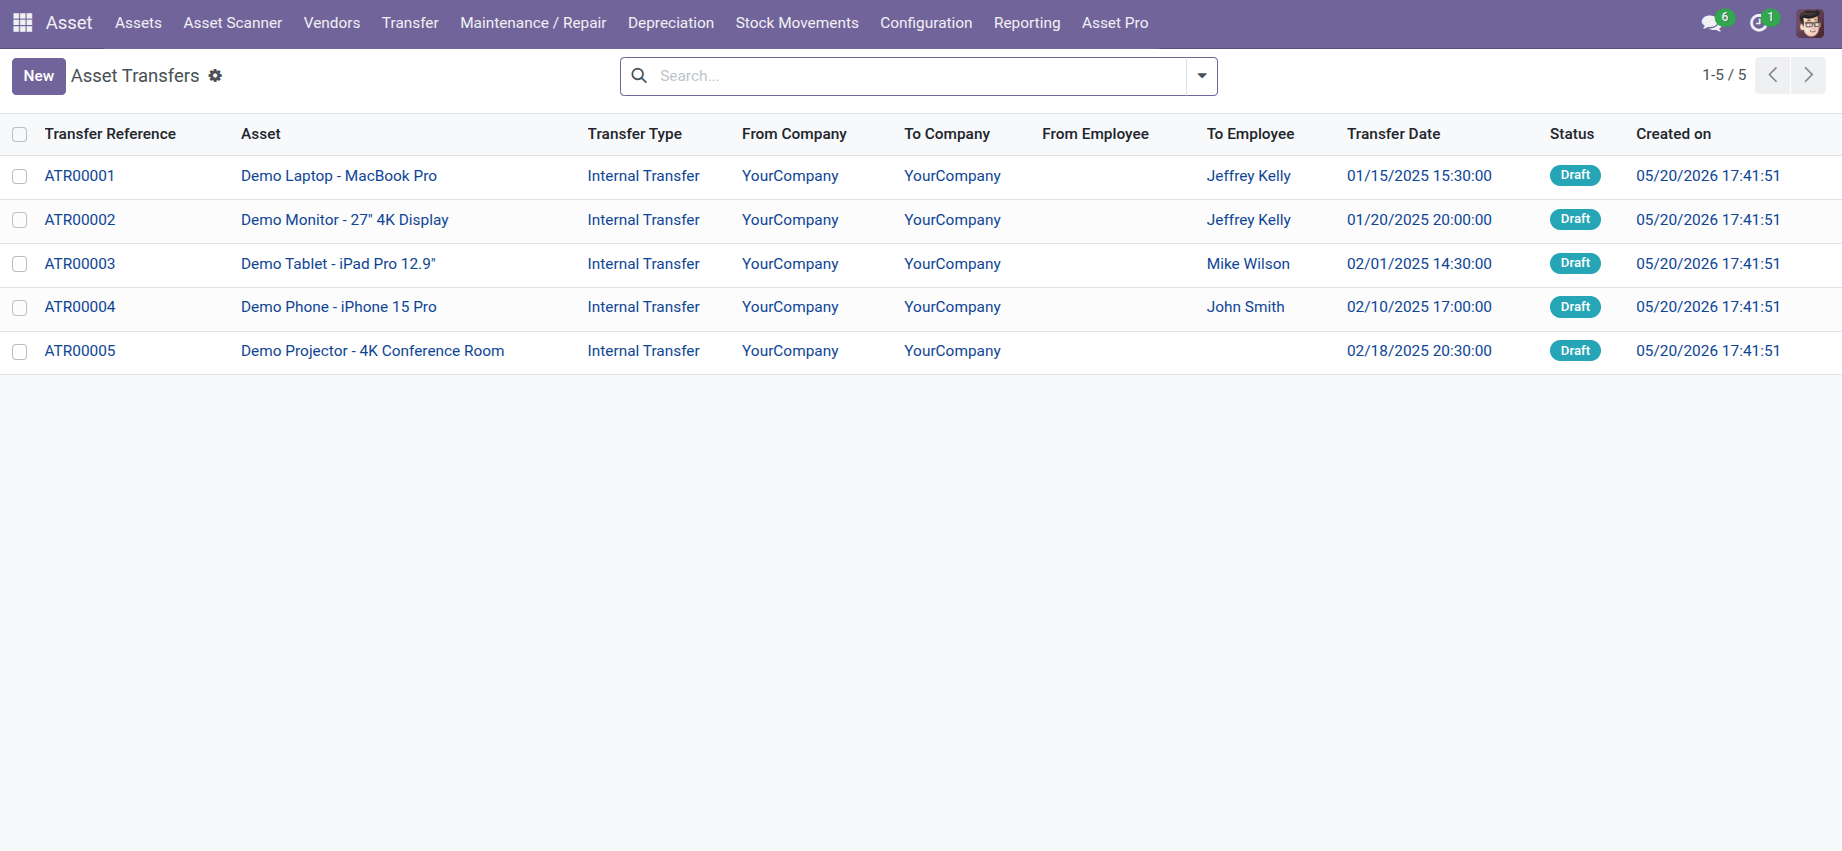Check the ATR00003 row checkbox
This screenshot has height=851, width=1842.
pos(20,264)
